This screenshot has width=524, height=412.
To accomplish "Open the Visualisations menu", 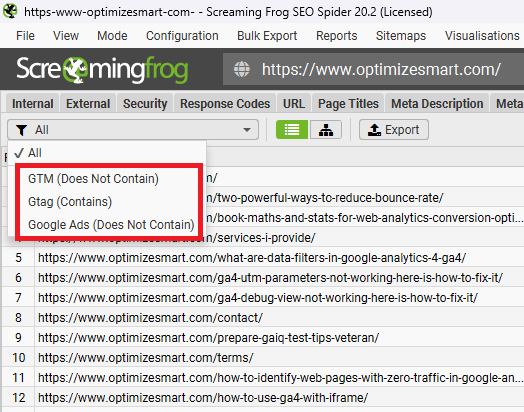I will pyautogui.click(x=482, y=36).
